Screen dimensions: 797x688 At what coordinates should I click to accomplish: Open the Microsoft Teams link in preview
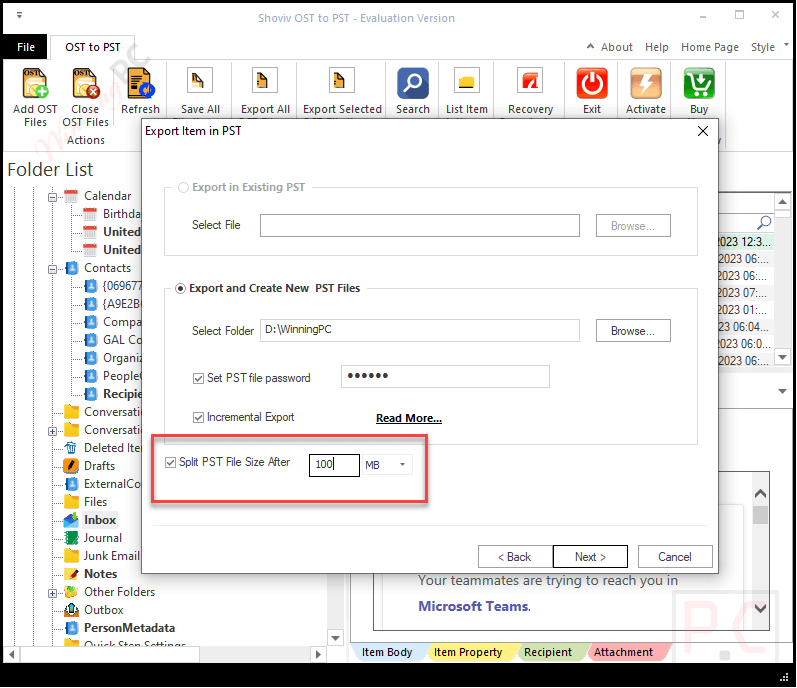(473, 607)
